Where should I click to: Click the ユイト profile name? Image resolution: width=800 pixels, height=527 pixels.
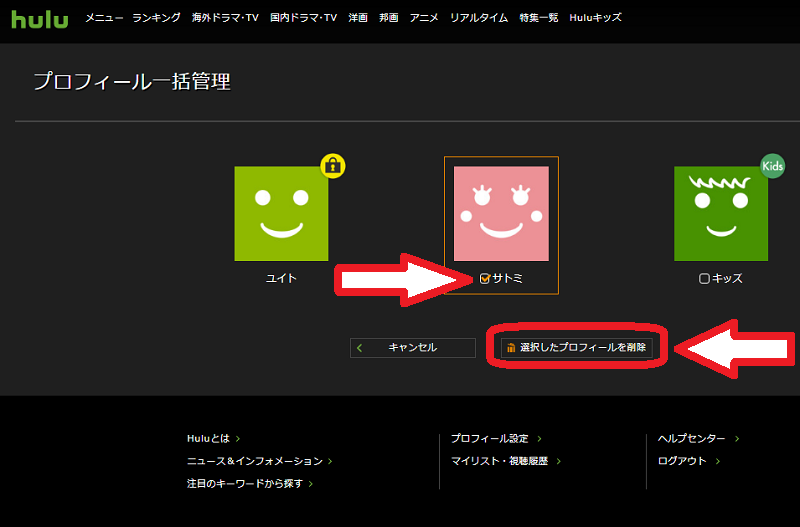[282, 279]
